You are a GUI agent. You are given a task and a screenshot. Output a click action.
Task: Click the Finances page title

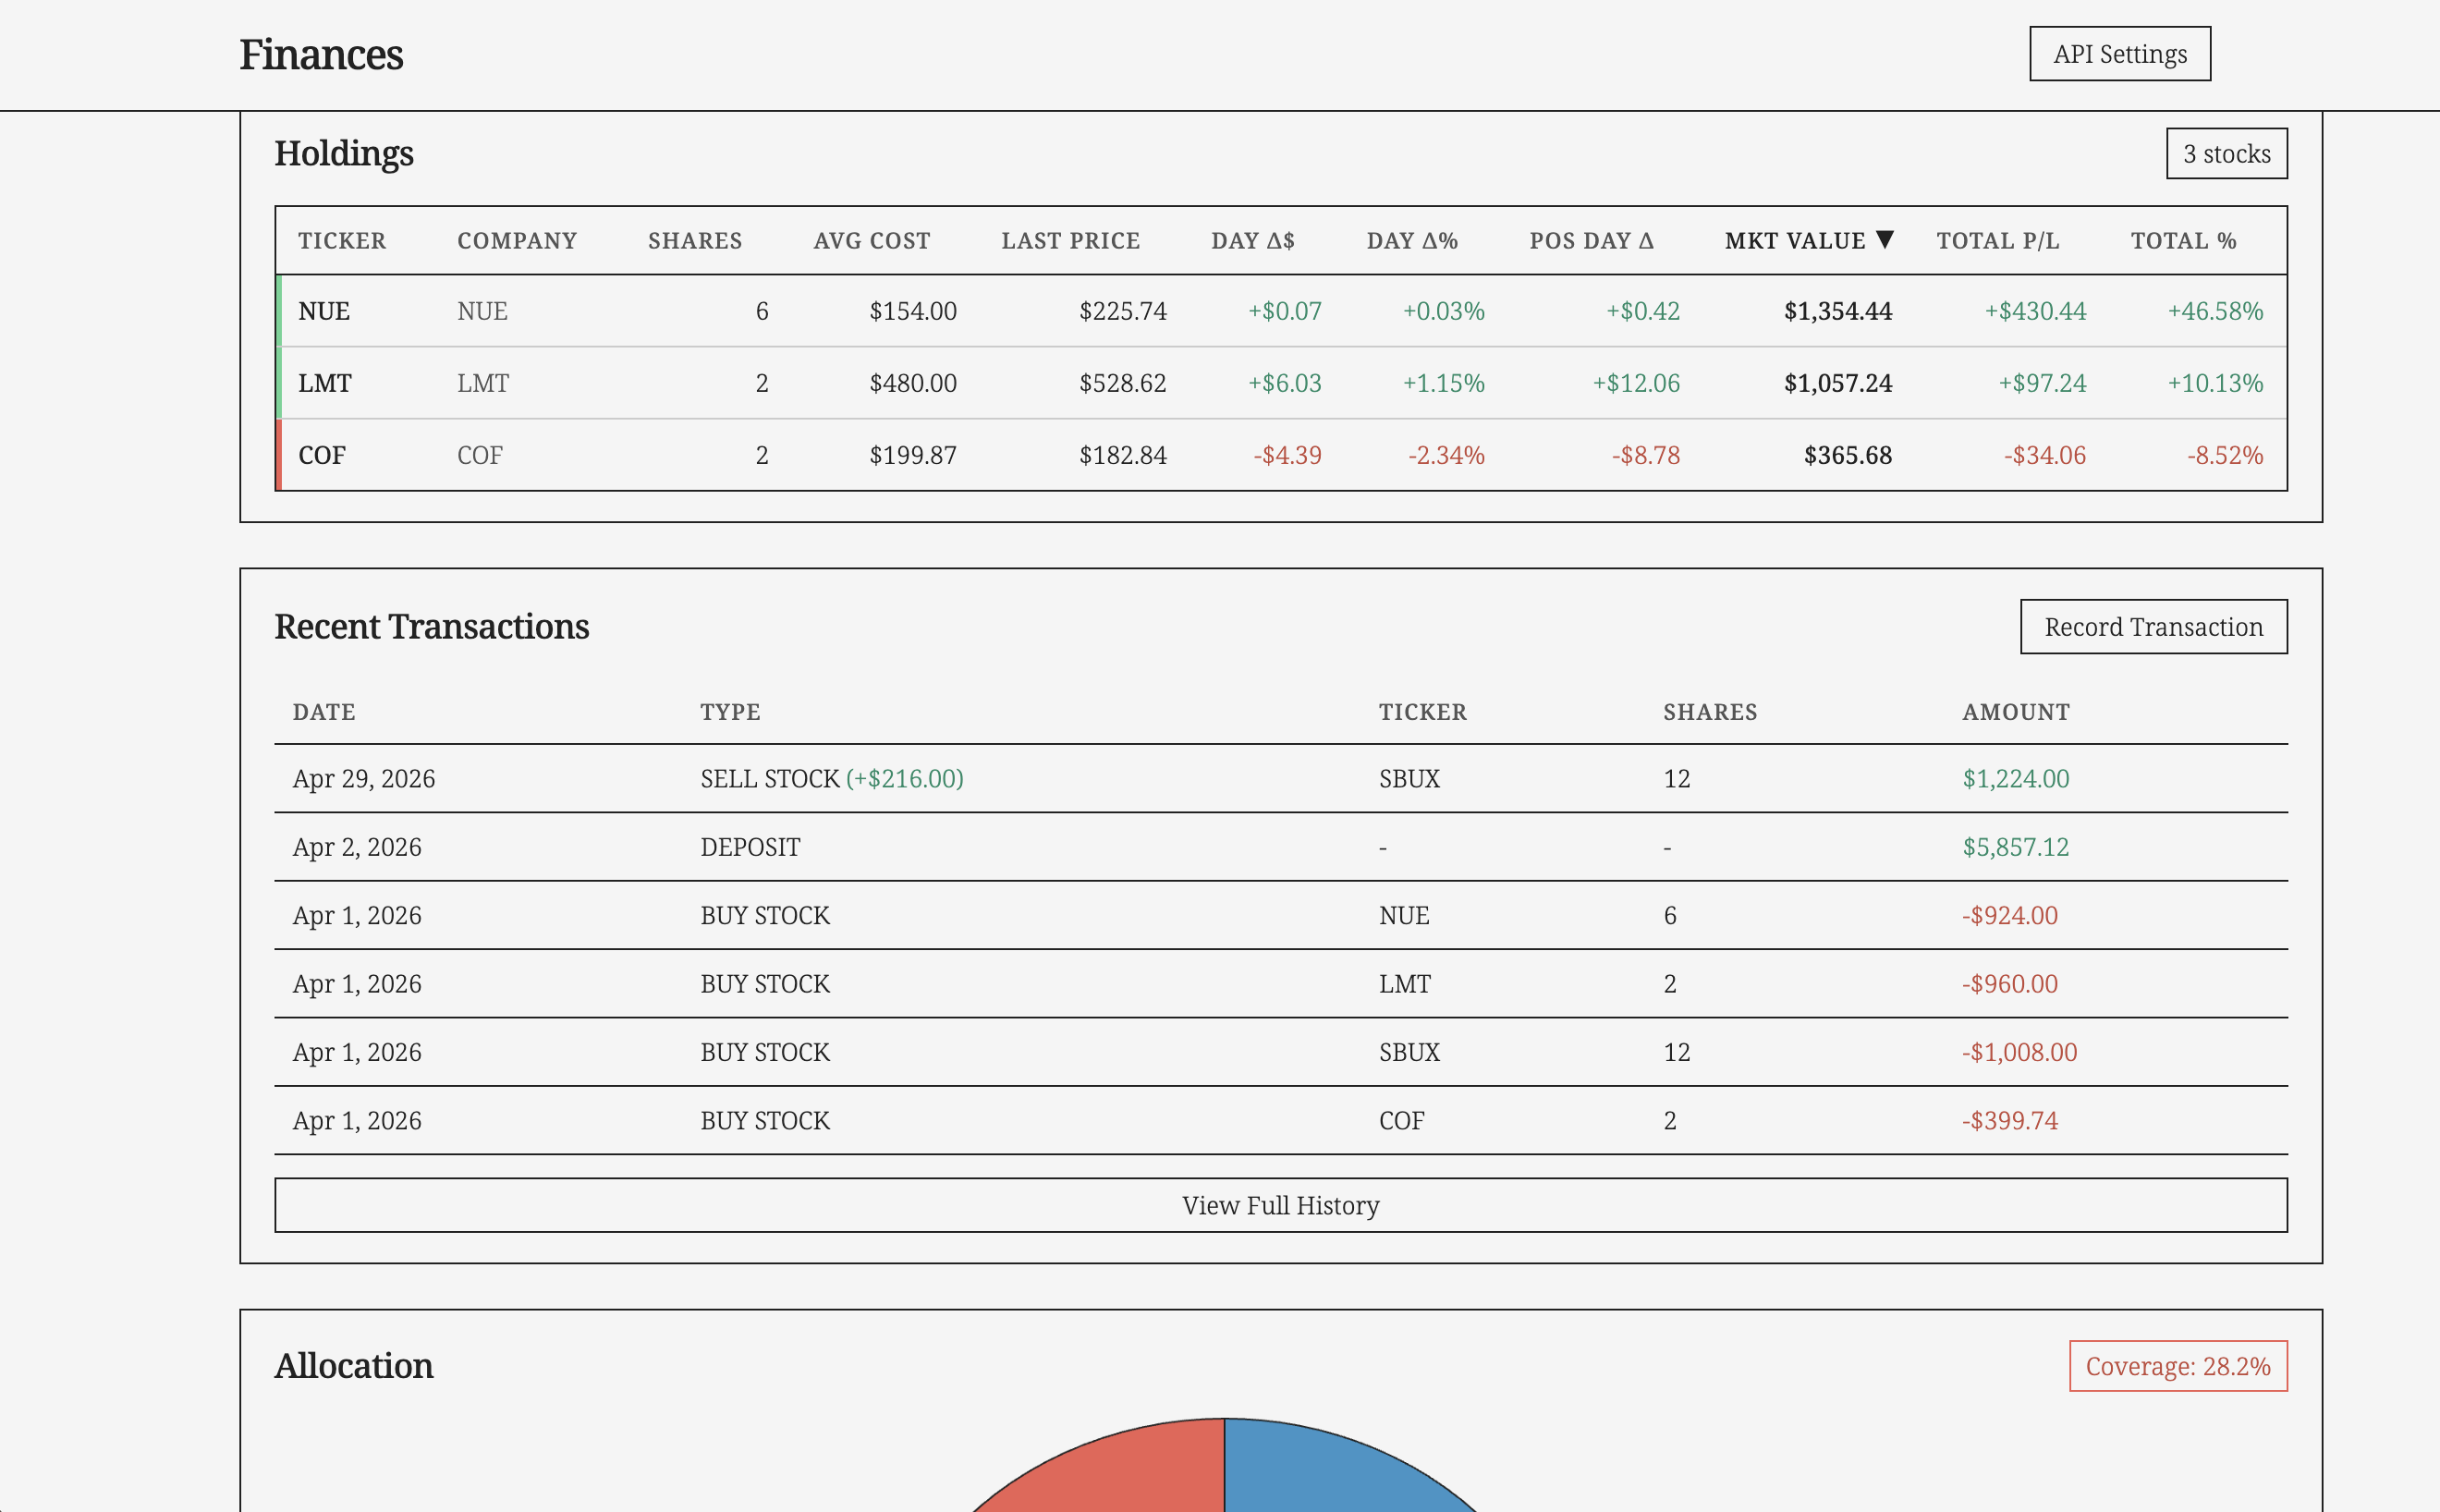coord(321,54)
